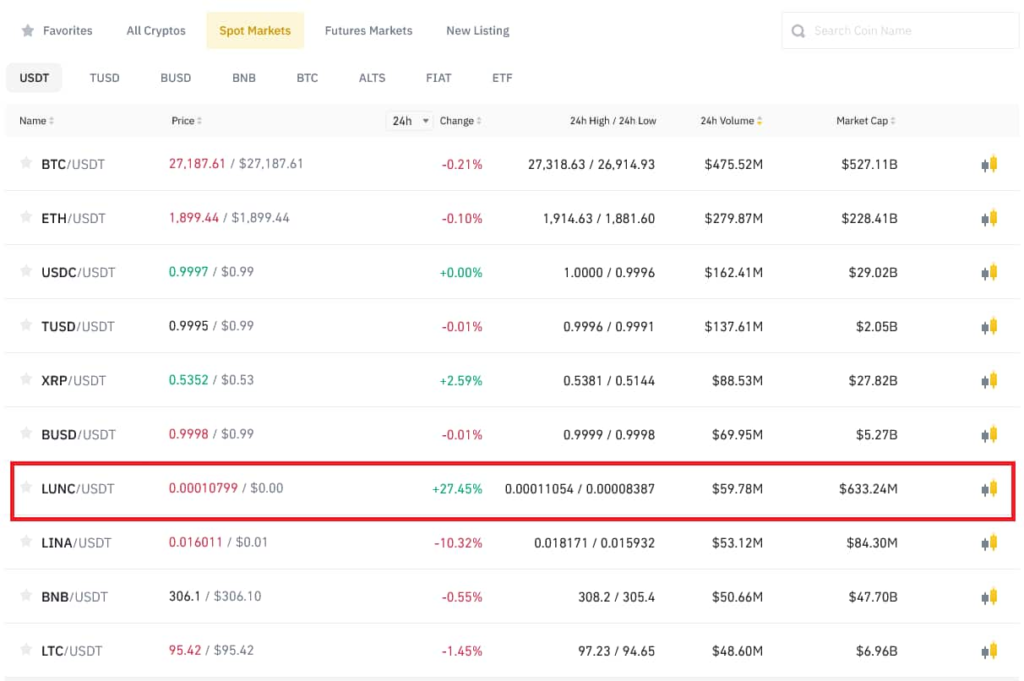The image size is (1024, 681).
Task: Favorite TUSD/USDT with its star
Action: coord(26,325)
